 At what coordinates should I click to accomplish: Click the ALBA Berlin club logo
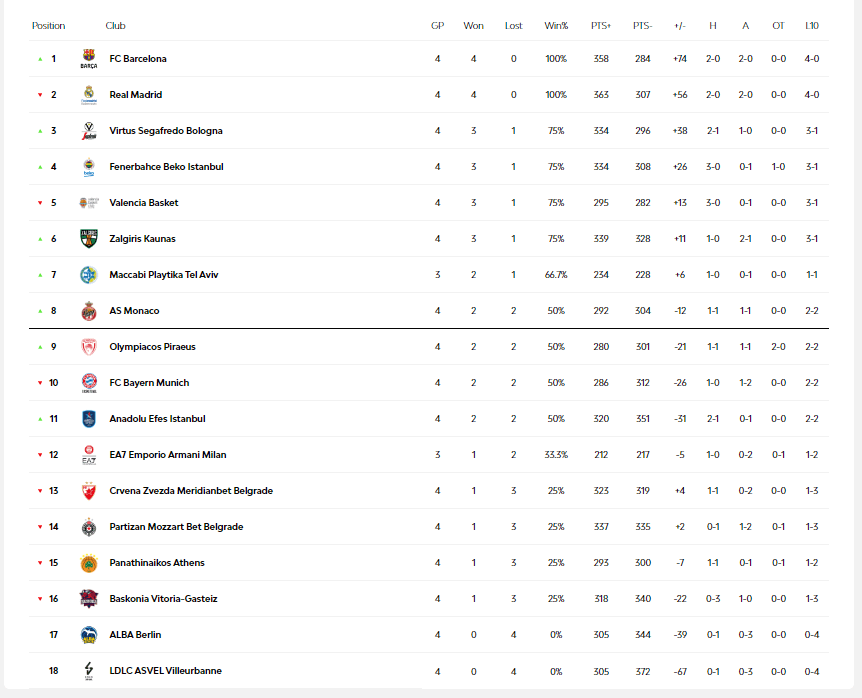tap(89, 635)
